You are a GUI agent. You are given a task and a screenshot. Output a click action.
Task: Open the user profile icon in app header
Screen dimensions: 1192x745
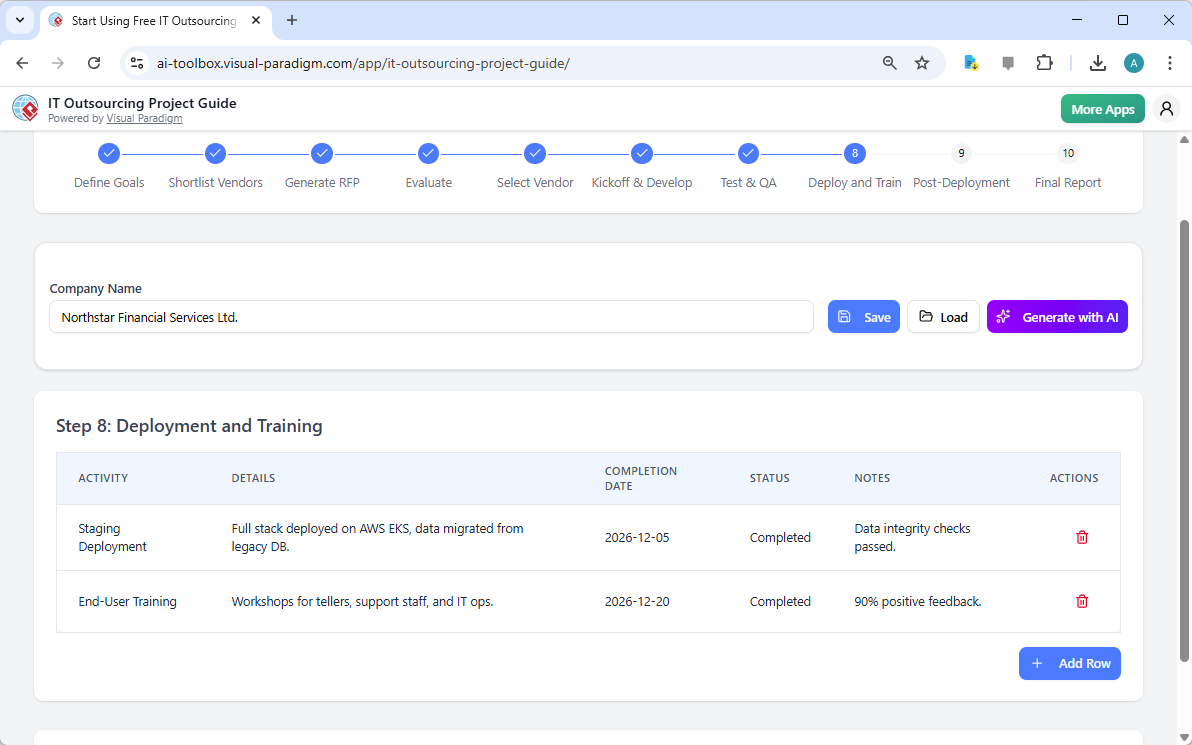1166,108
